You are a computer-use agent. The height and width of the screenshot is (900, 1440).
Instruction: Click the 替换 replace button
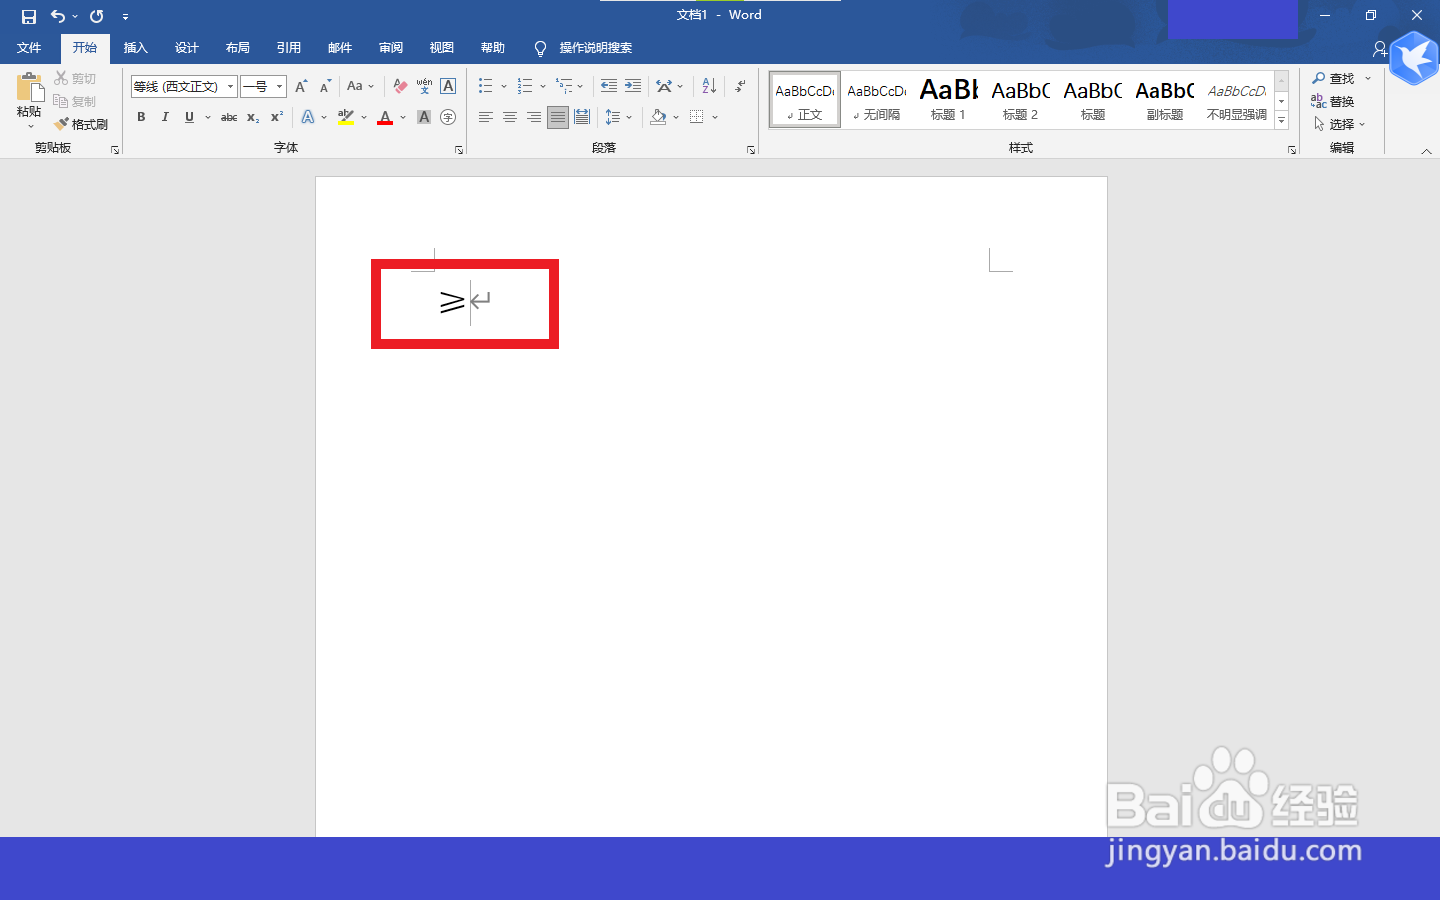coord(1333,102)
